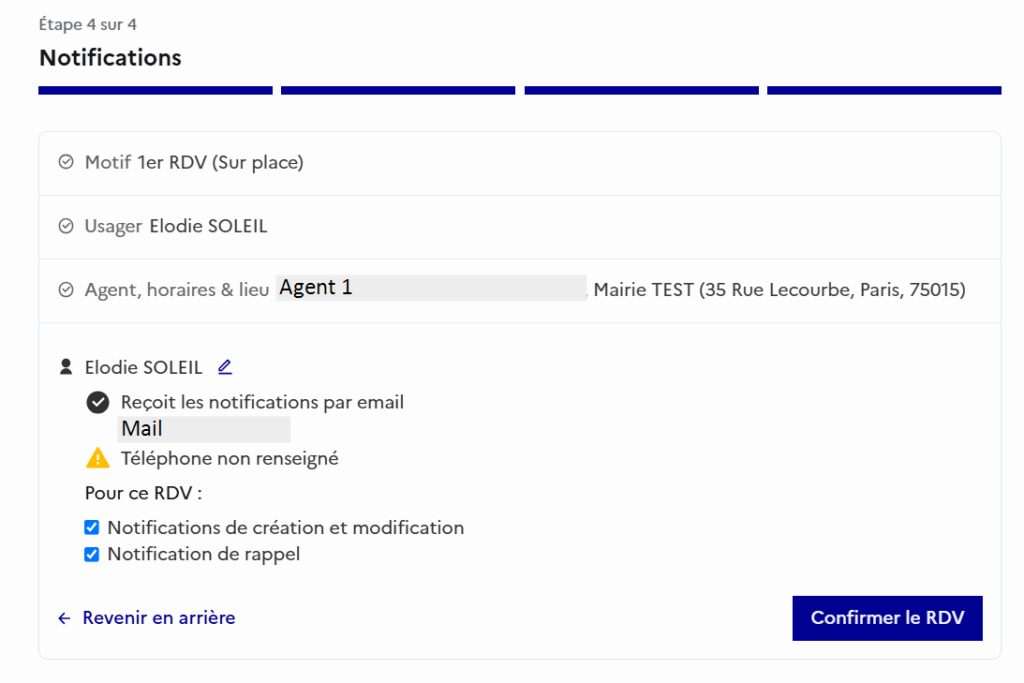Open the Usager Elodie SOLEIL step row
The width and height of the screenshot is (1024, 683).
[520, 227]
